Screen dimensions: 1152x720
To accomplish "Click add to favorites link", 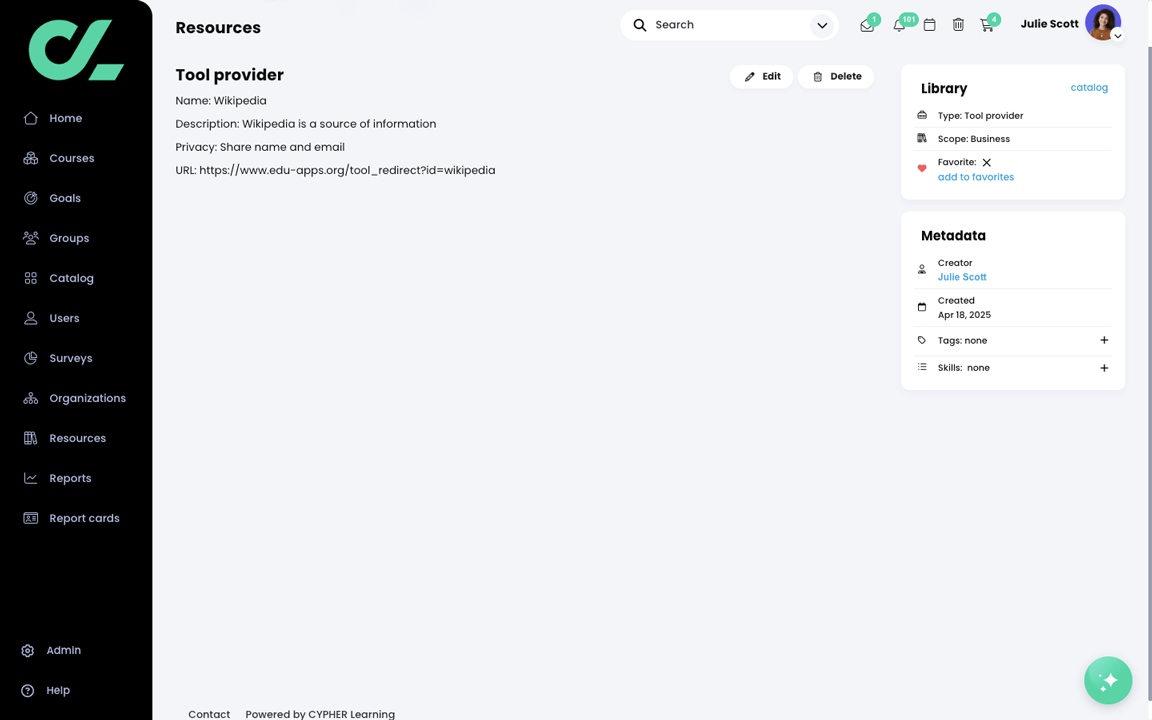I will pyautogui.click(x=976, y=177).
